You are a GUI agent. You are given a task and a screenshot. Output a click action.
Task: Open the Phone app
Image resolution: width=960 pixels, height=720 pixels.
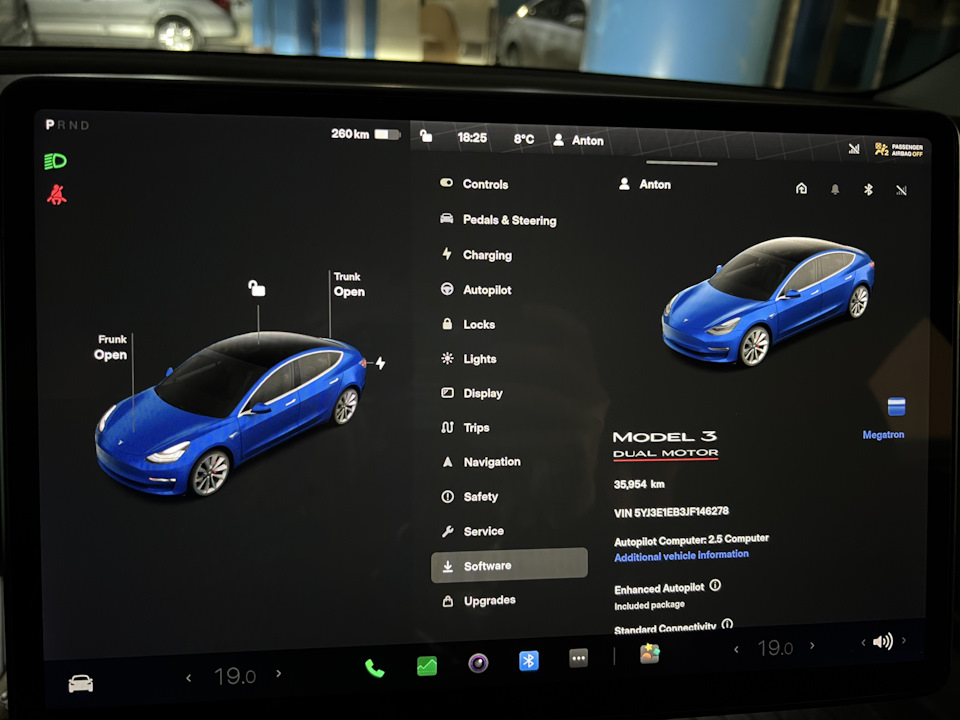tap(374, 668)
